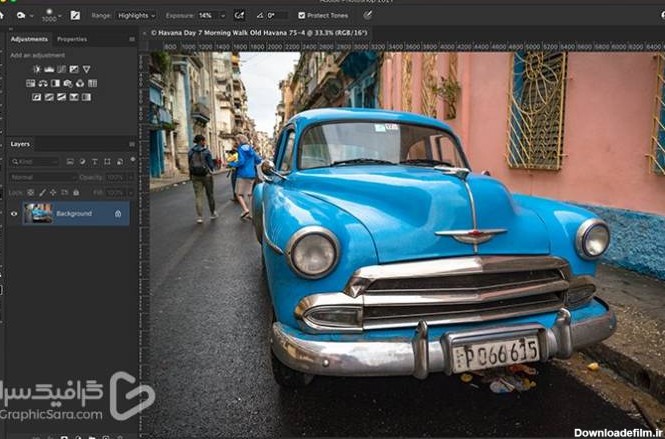
Task: Switch to the Adjustments tab
Action: point(29,39)
